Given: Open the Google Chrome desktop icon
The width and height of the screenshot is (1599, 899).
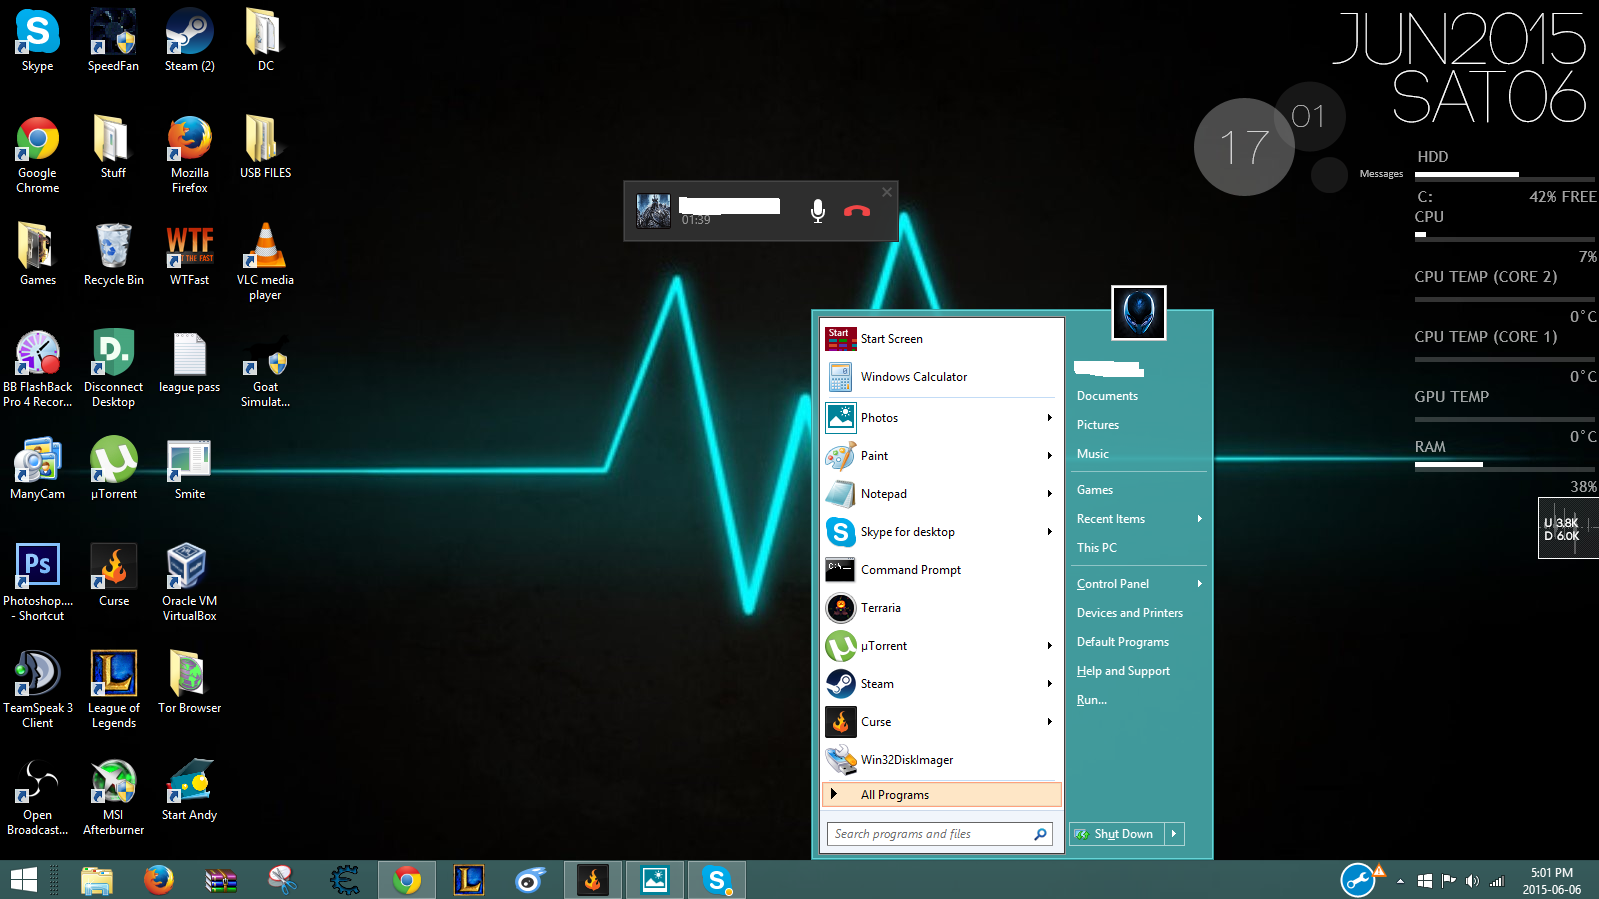Looking at the screenshot, I should click(x=37, y=145).
